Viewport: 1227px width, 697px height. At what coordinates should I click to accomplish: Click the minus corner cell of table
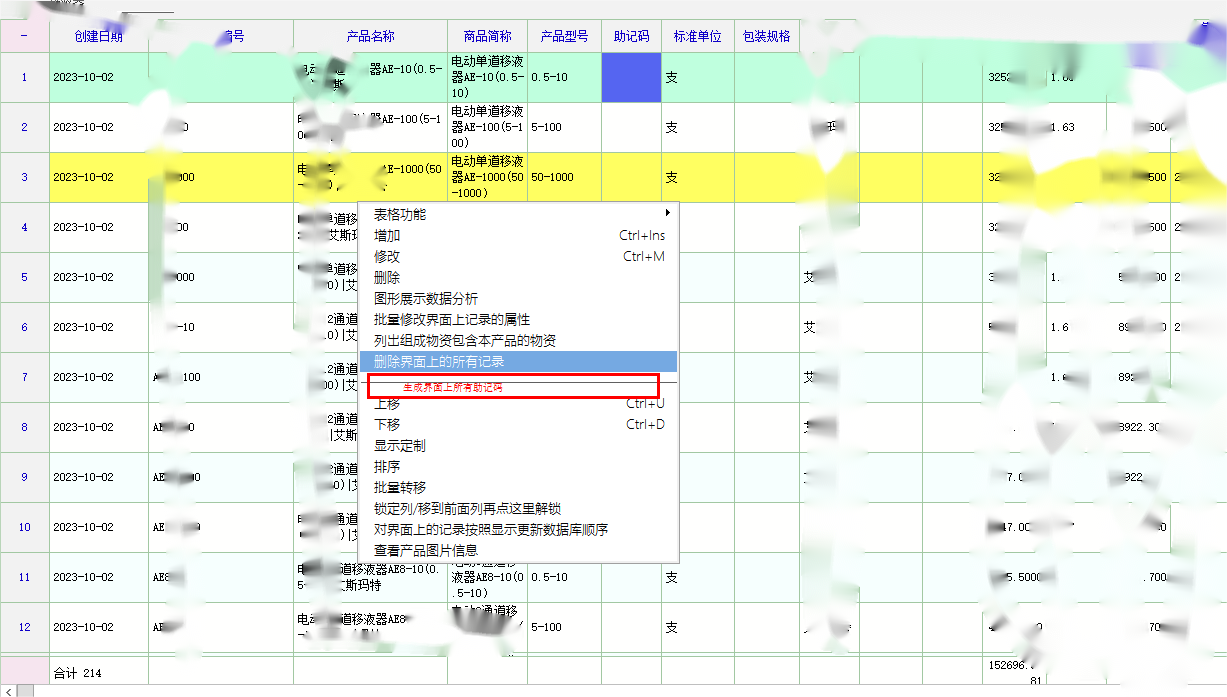coord(25,36)
